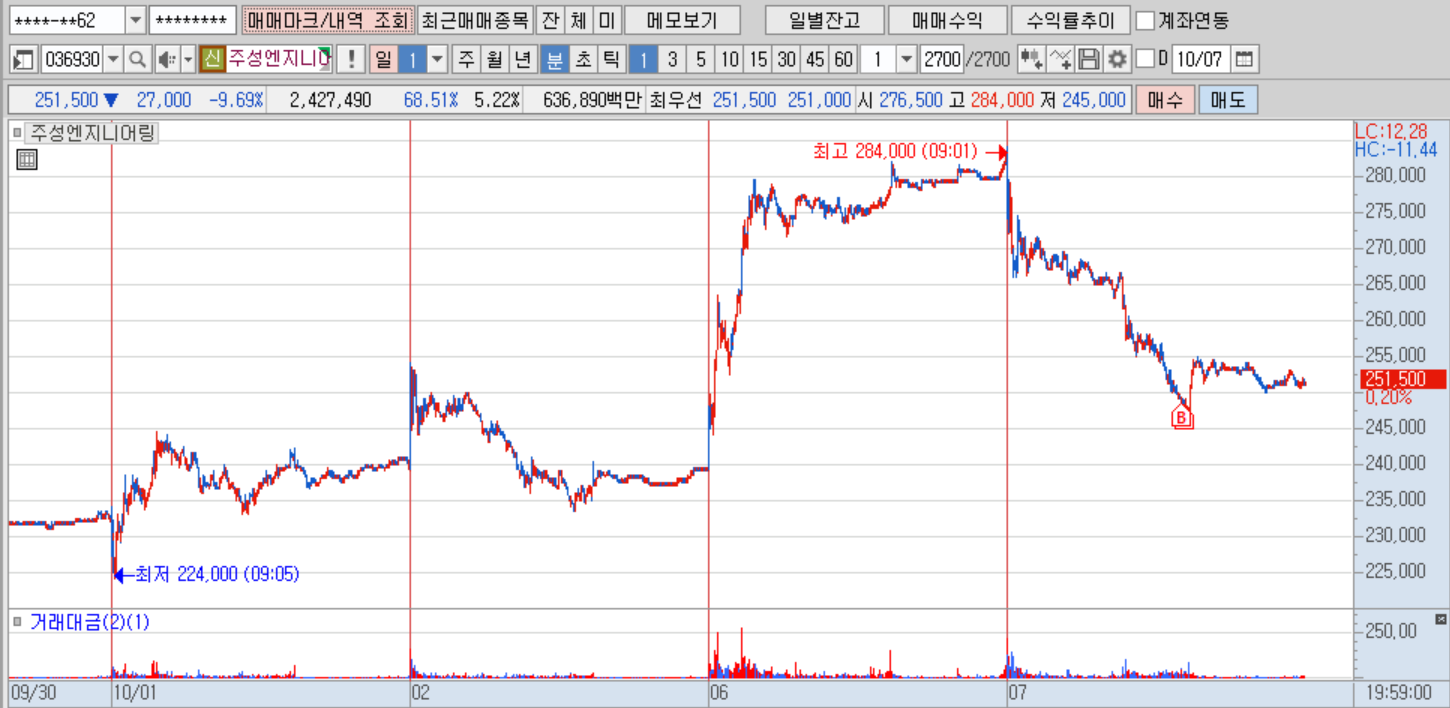Choose the 60-minute interval button
The width and height of the screenshot is (1450, 708).
tap(844, 59)
